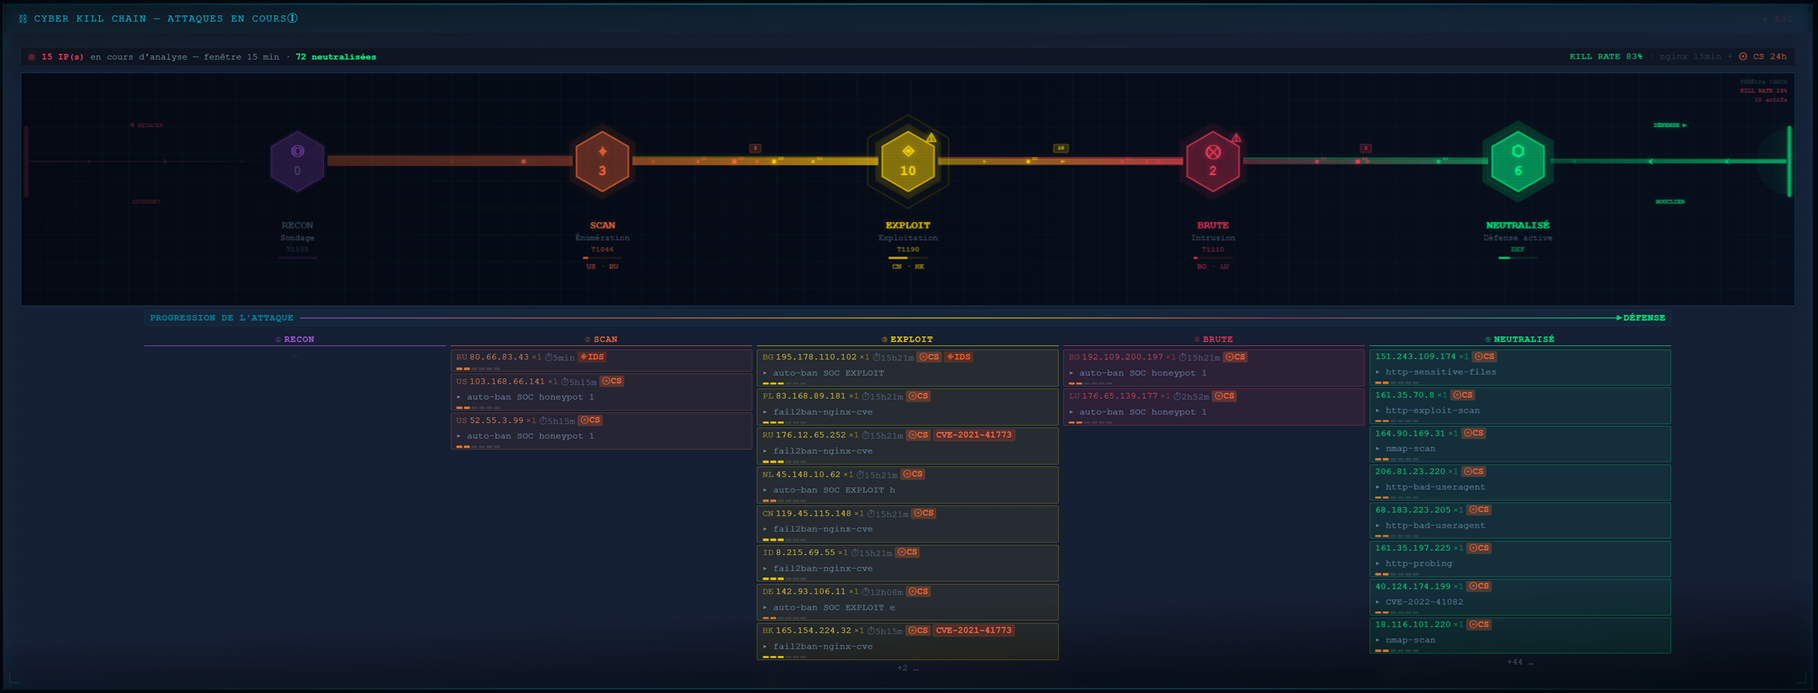Expand fail2ban-nginx-cve under 83.168.89.181
This screenshot has height=693, width=1818.
(818, 412)
